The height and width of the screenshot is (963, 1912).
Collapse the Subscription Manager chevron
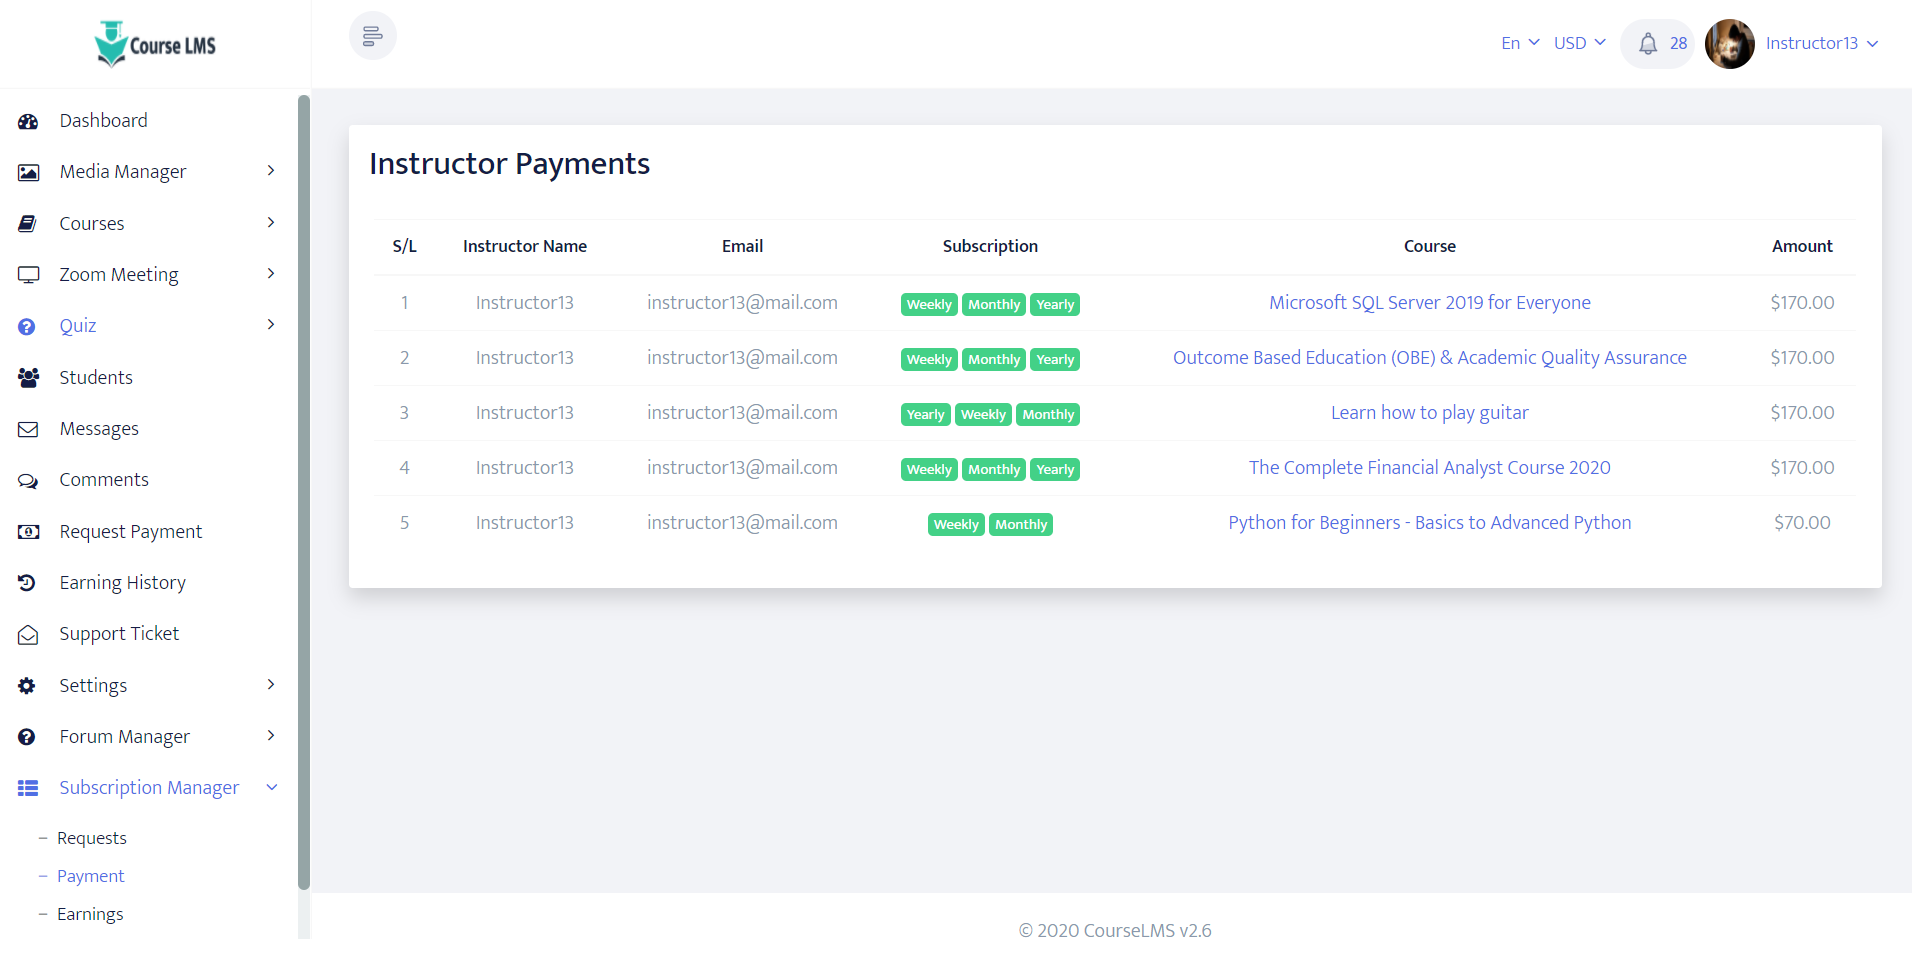pos(271,788)
